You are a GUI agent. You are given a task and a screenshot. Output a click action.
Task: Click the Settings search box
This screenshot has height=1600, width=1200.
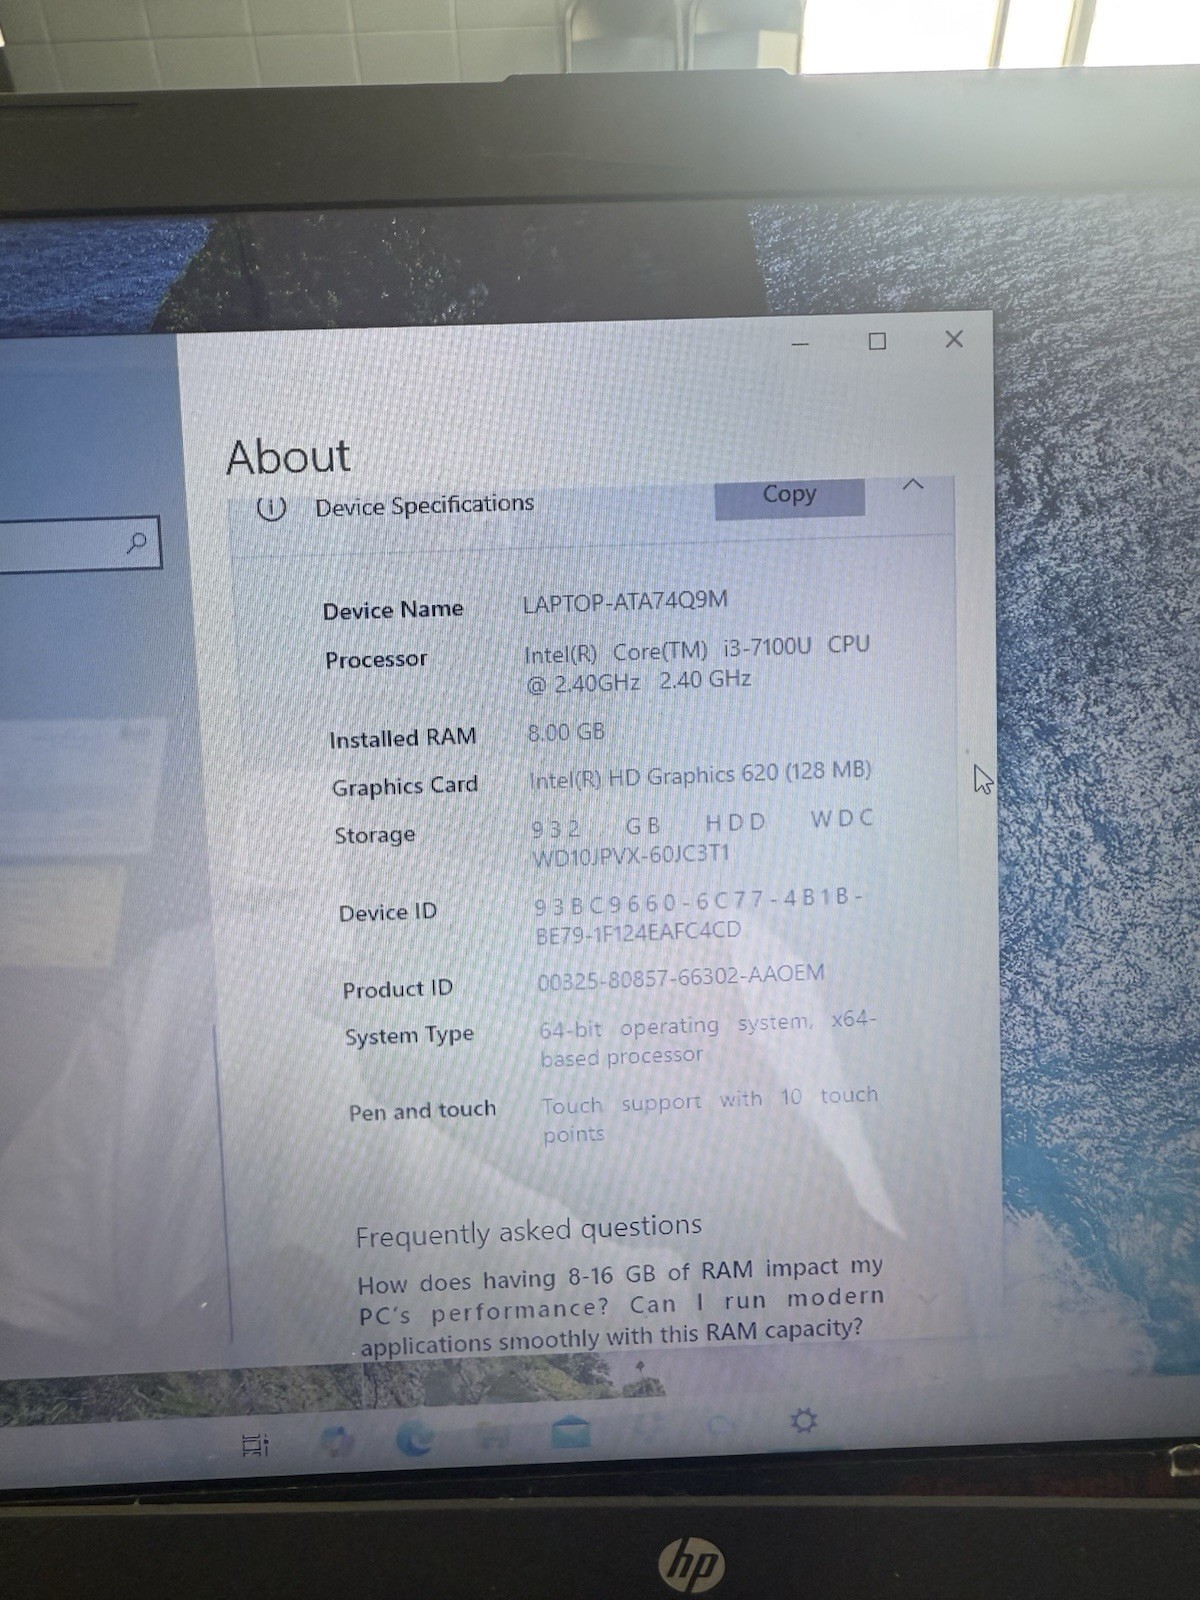(x=79, y=543)
